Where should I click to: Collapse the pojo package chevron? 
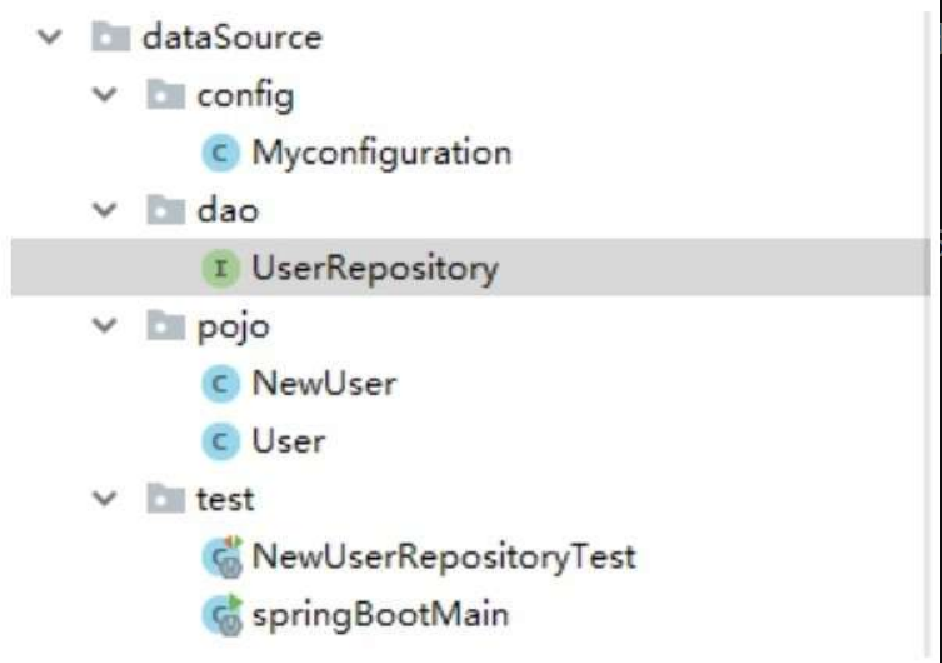[105, 326]
